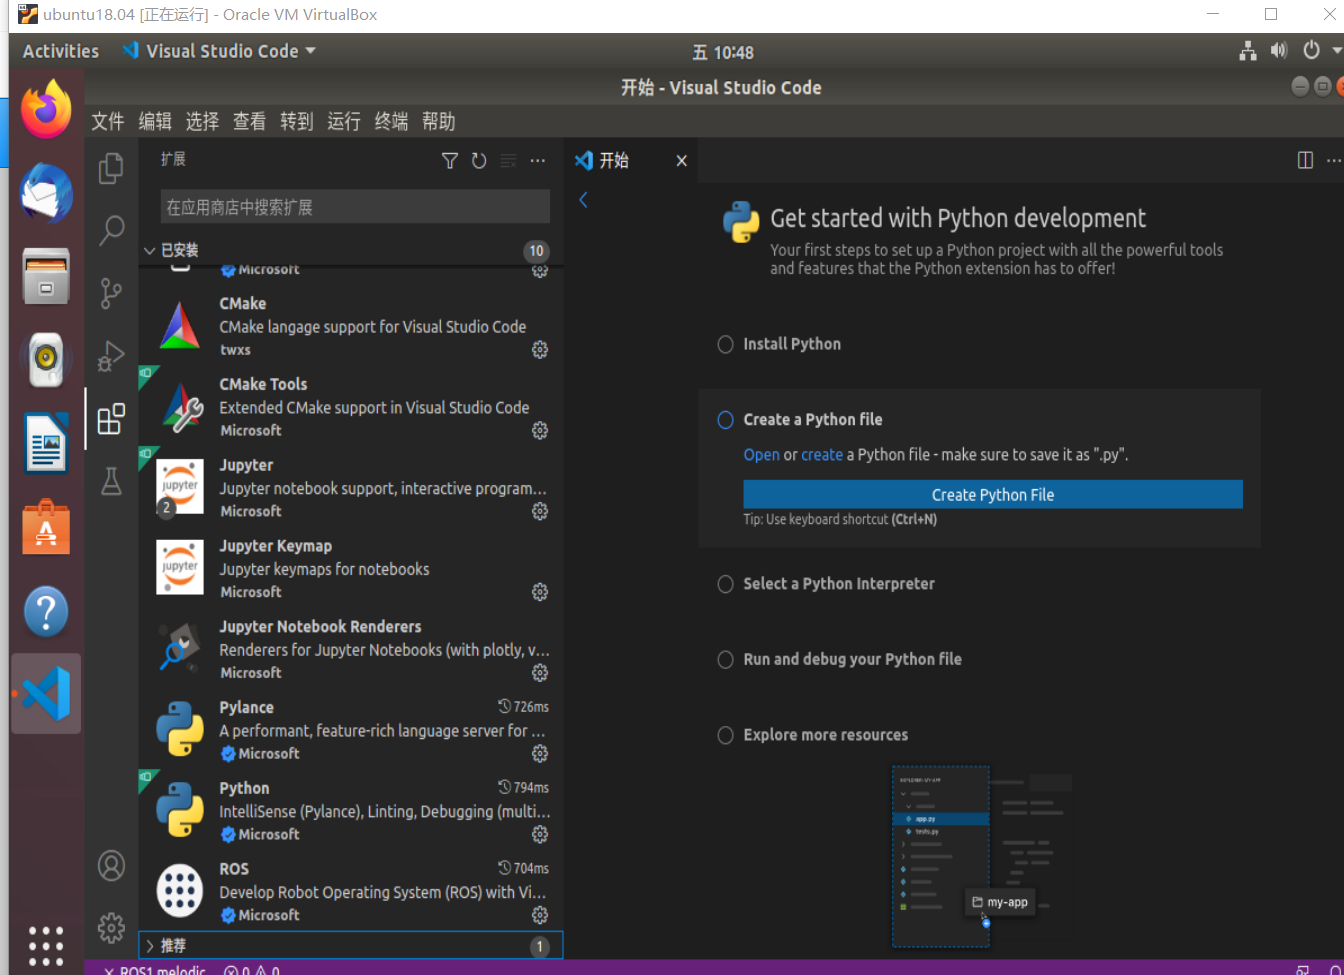Select the Install Python radio button

click(725, 344)
